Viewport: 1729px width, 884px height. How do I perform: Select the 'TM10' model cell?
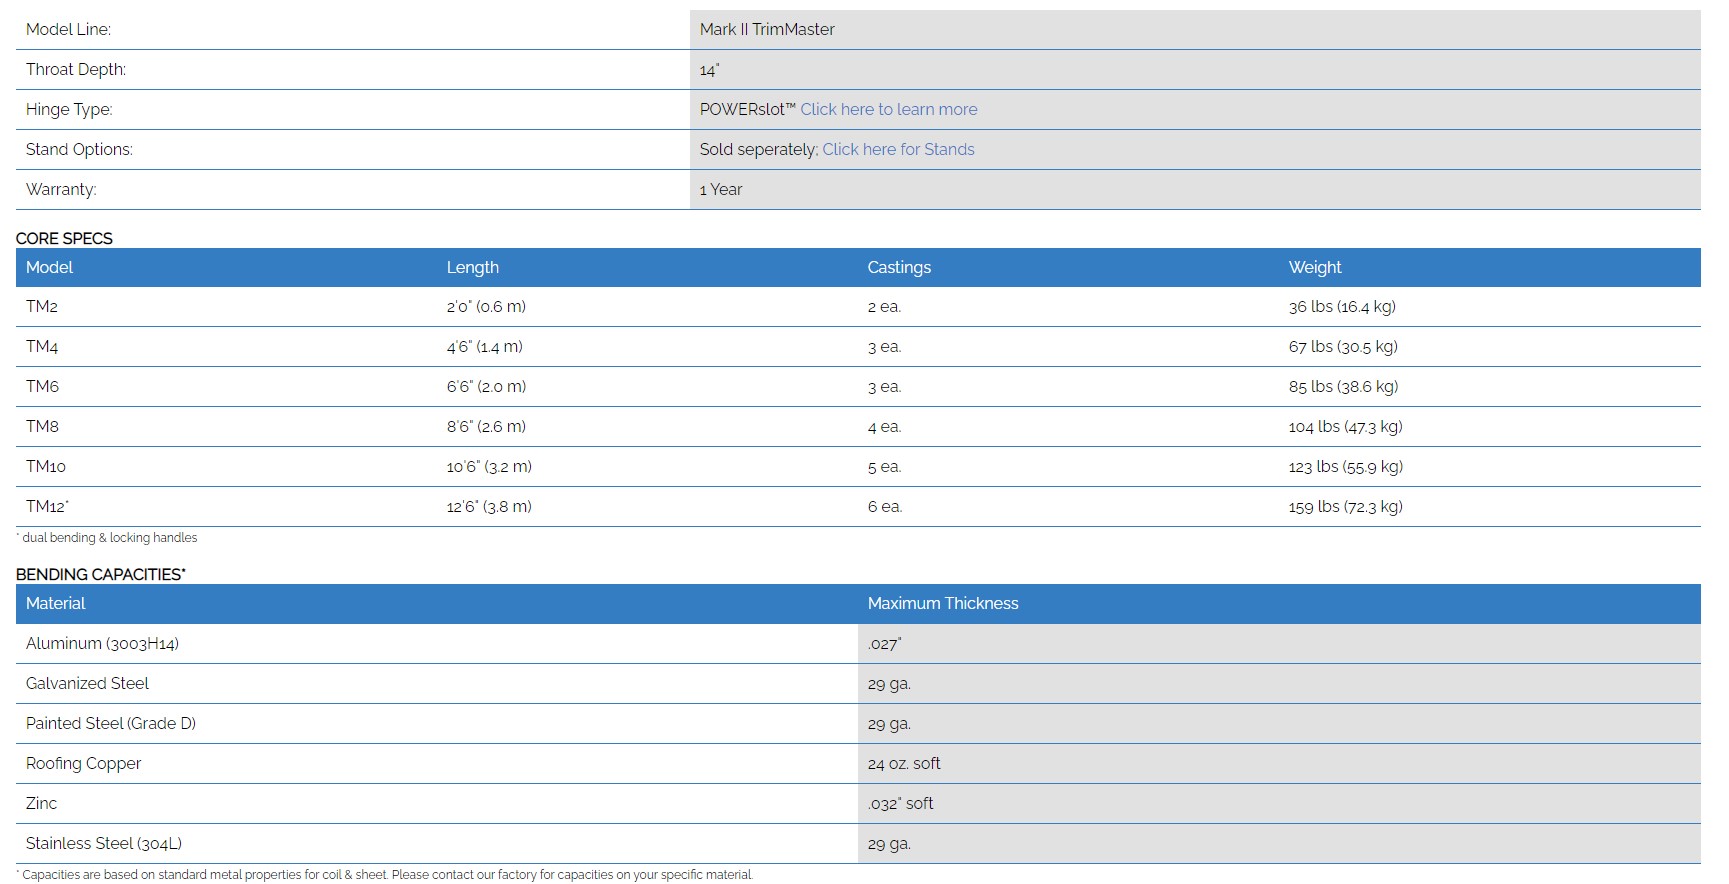tap(46, 466)
